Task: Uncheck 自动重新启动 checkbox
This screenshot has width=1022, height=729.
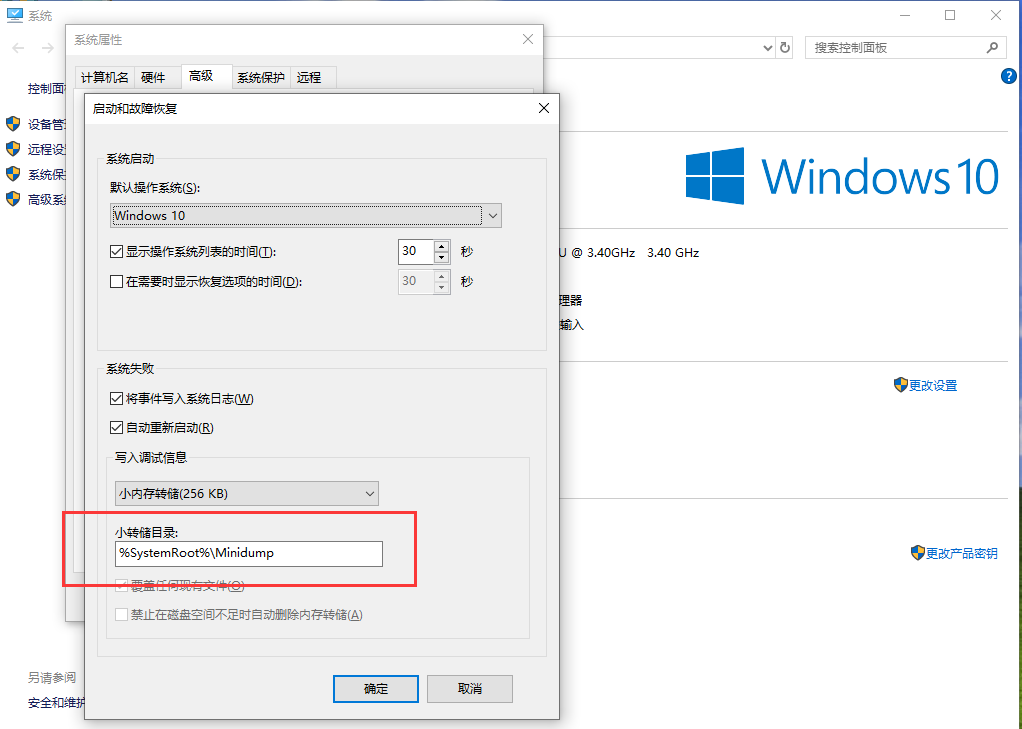Action: (x=117, y=428)
